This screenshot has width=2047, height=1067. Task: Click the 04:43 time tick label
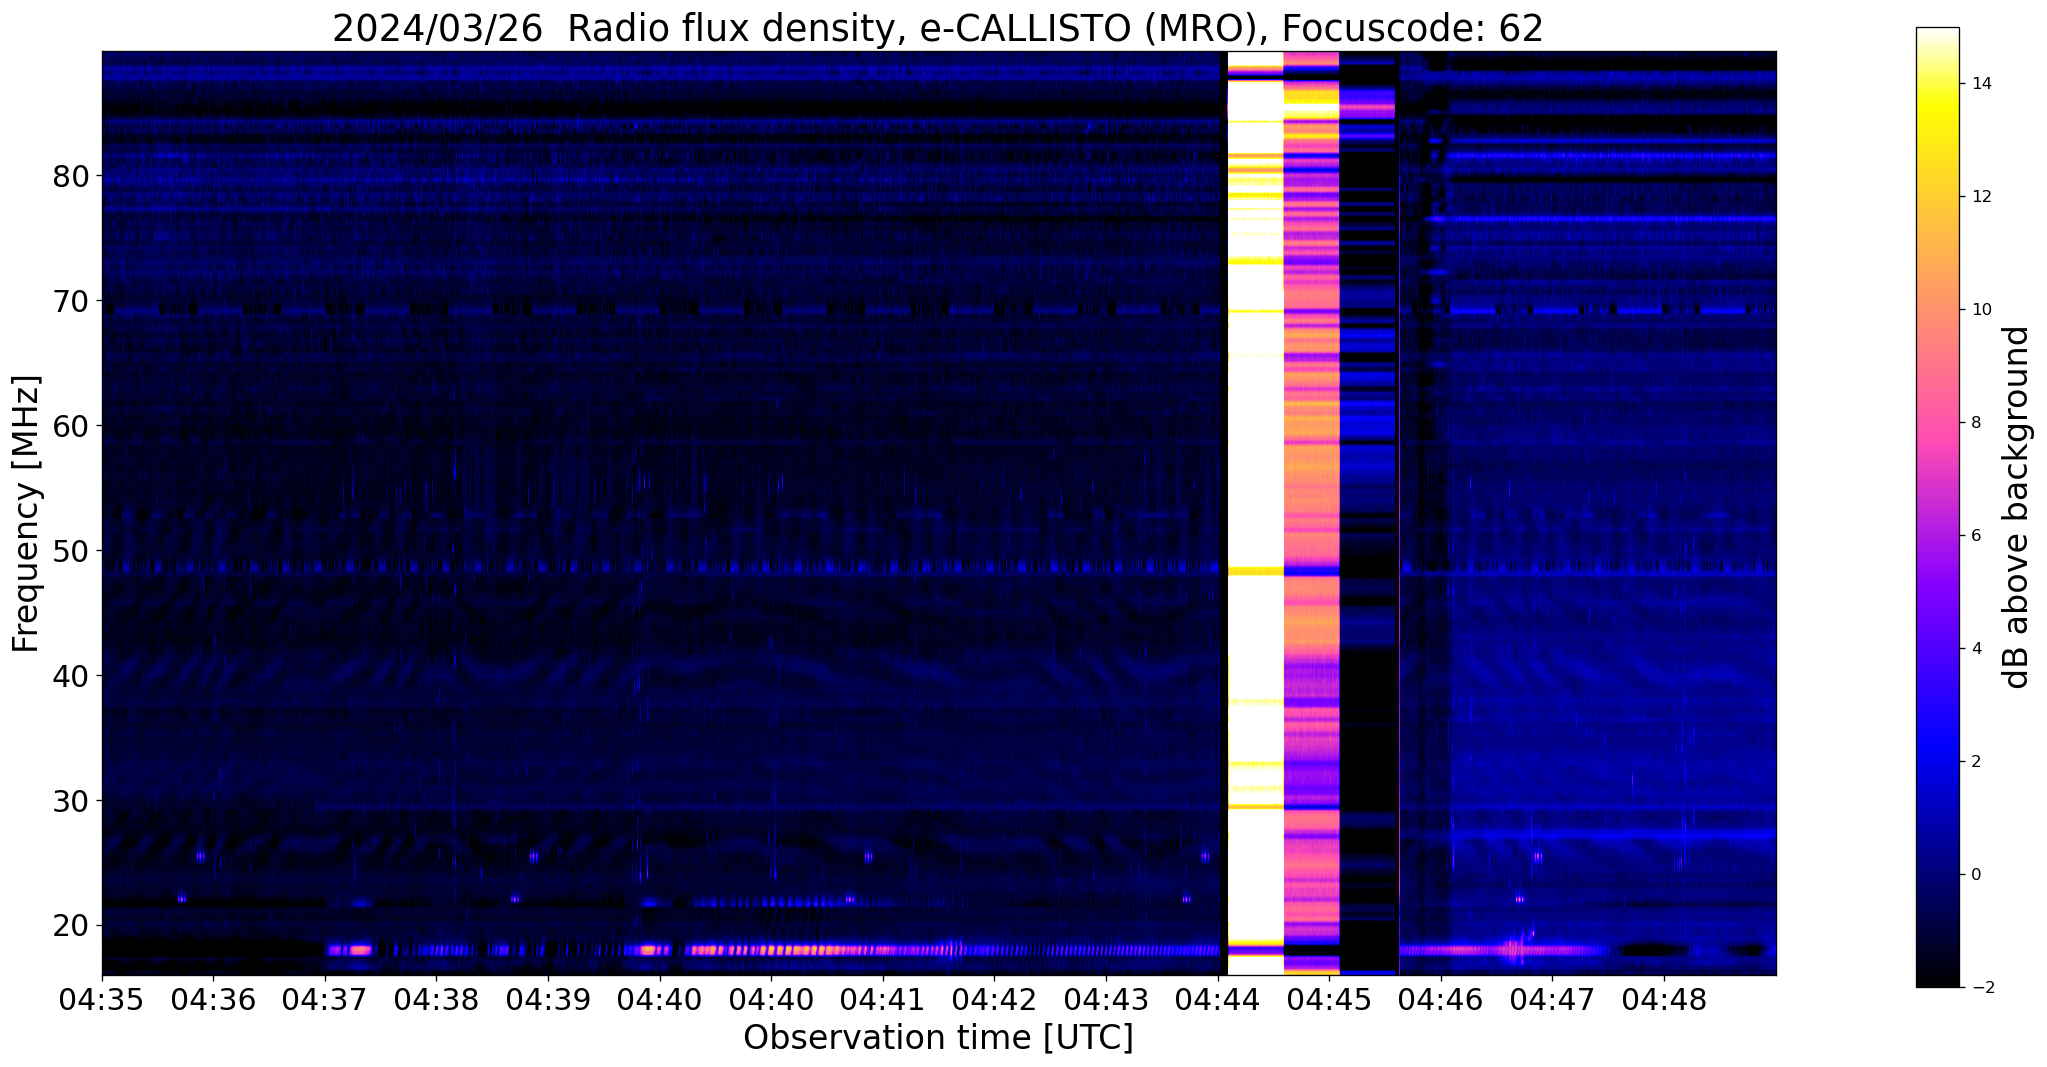pyautogui.click(x=1106, y=999)
